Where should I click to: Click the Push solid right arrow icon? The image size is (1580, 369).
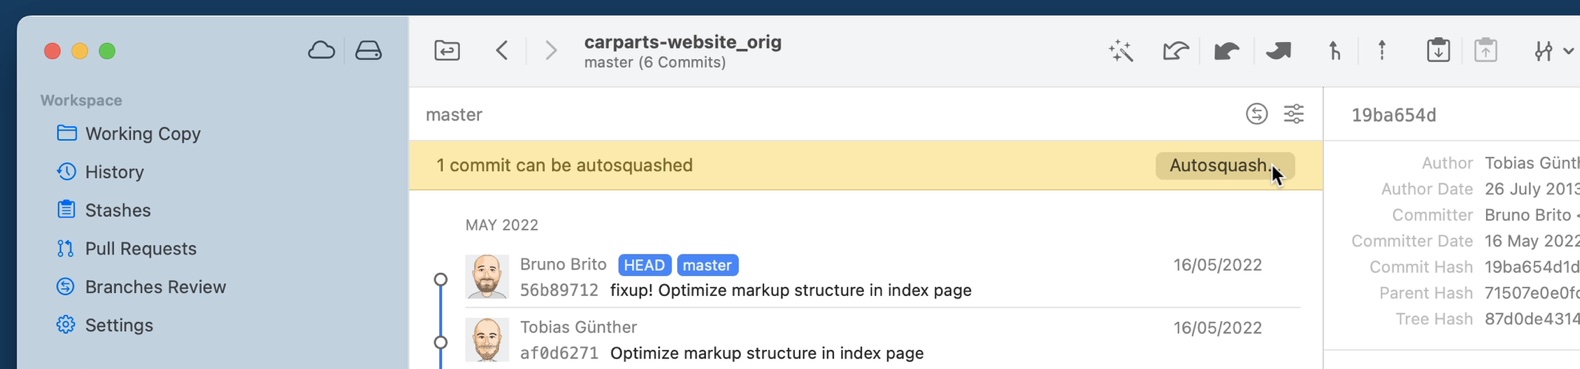click(1278, 51)
